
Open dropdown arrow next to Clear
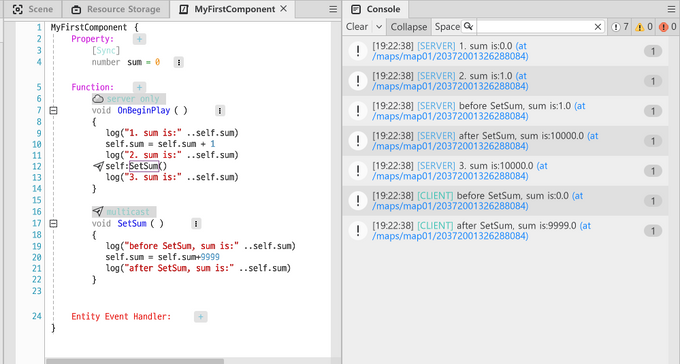coord(379,27)
